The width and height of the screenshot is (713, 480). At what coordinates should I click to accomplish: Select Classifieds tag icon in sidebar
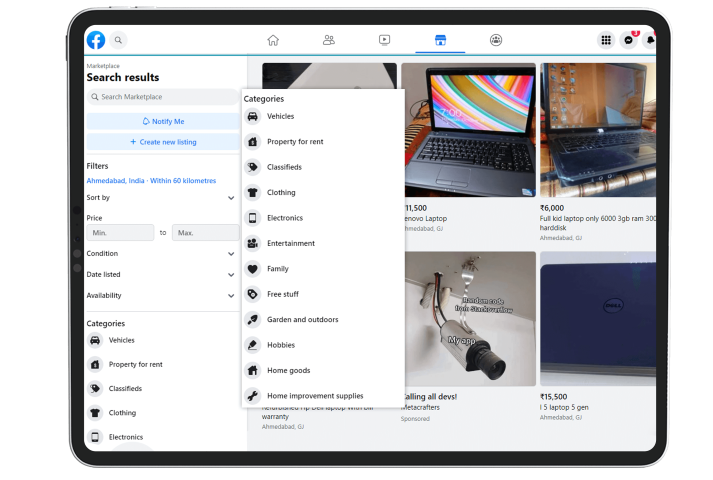point(95,389)
